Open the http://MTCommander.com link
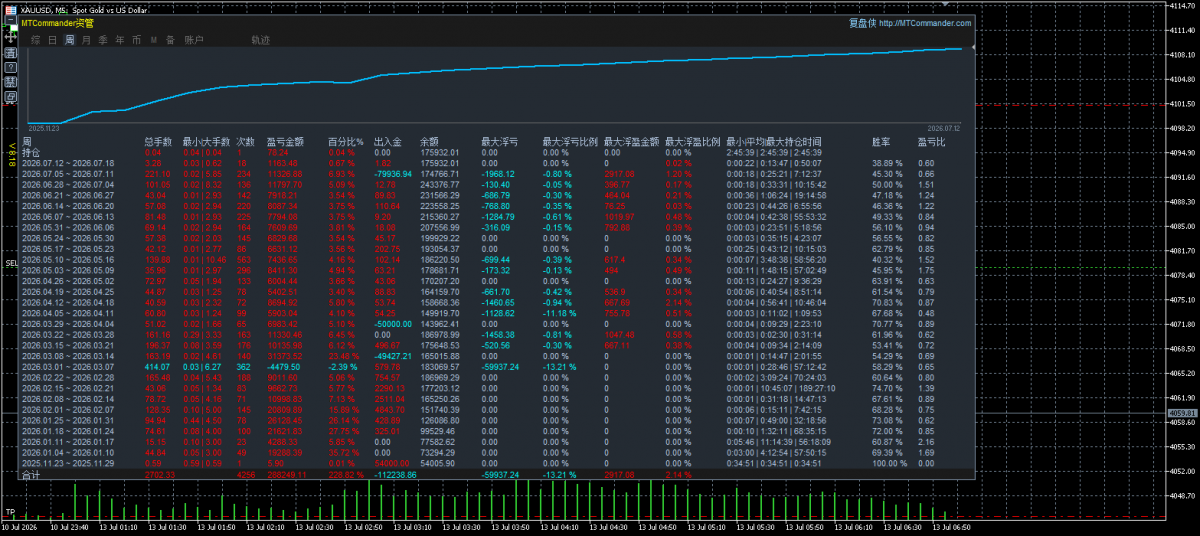The height and width of the screenshot is (536, 1200). click(925, 23)
